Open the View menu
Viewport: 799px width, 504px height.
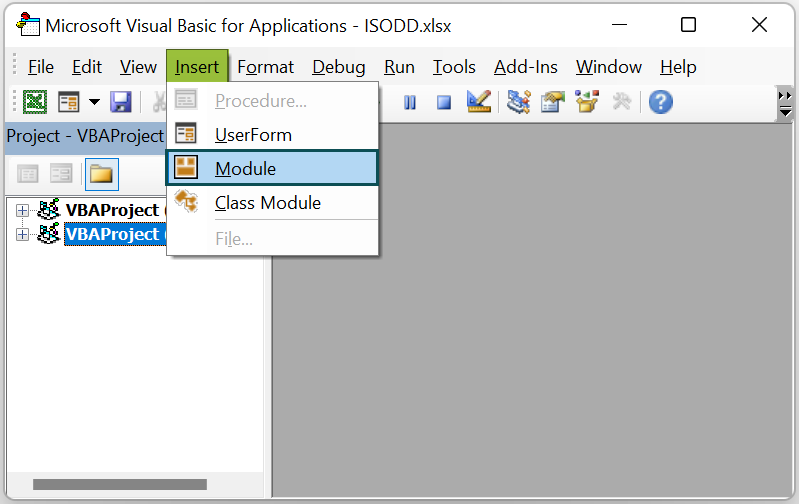[x=138, y=67]
